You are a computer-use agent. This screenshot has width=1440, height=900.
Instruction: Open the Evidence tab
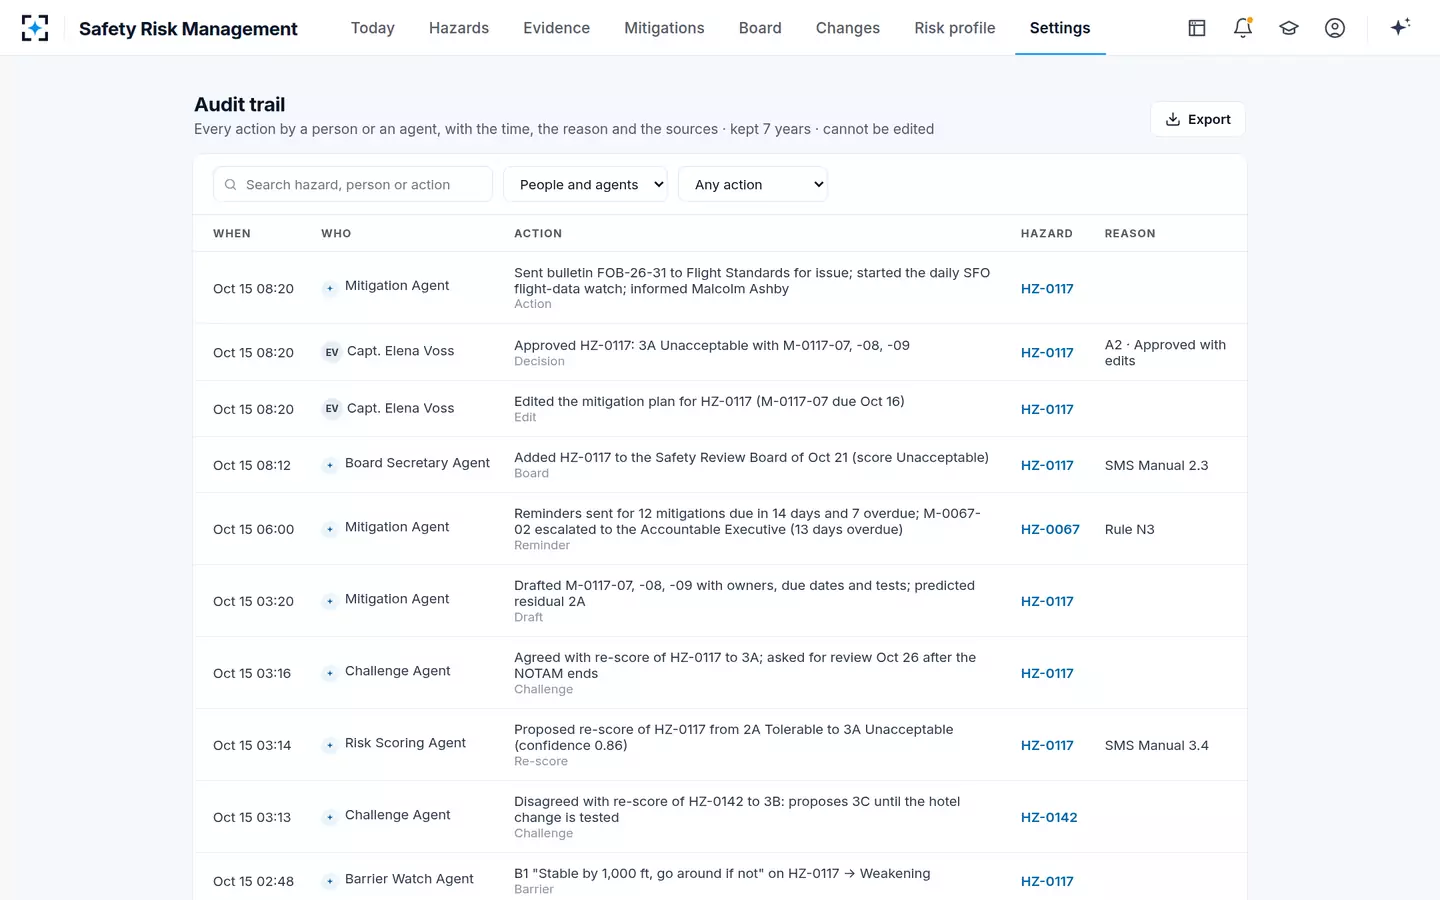(x=556, y=28)
